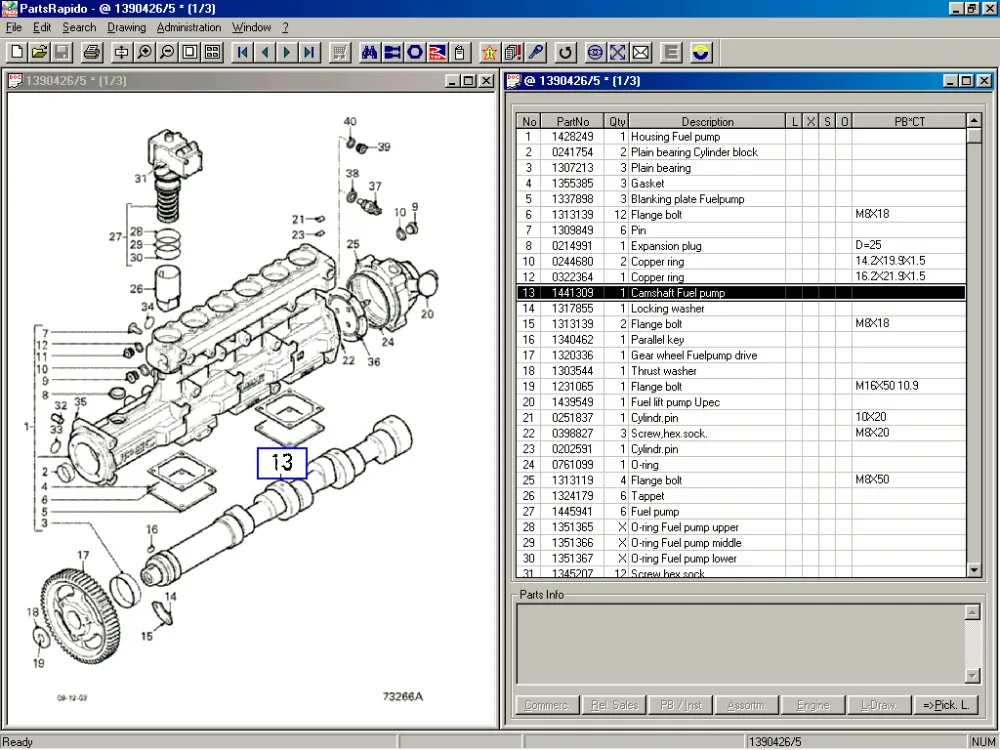Viewport: 1000px width, 750px height.
Task: Click the shopping cart toolbar icon
Action: (x=340, y=52)
